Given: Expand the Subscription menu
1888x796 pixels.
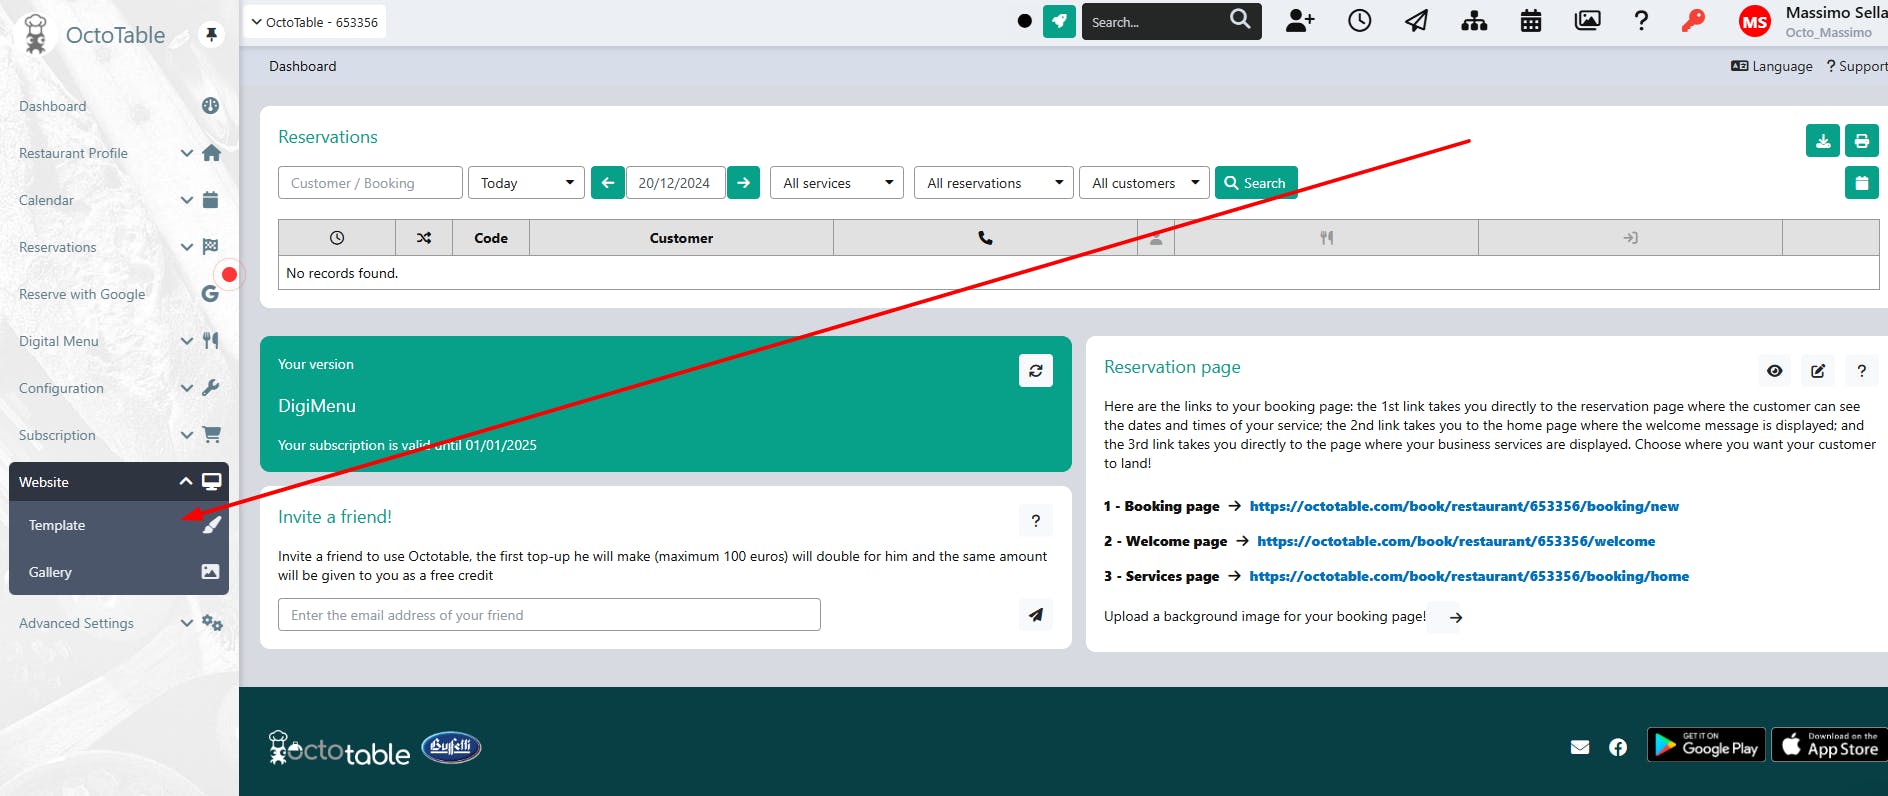Looking at the screenshot, I should (x=119, y=435).
